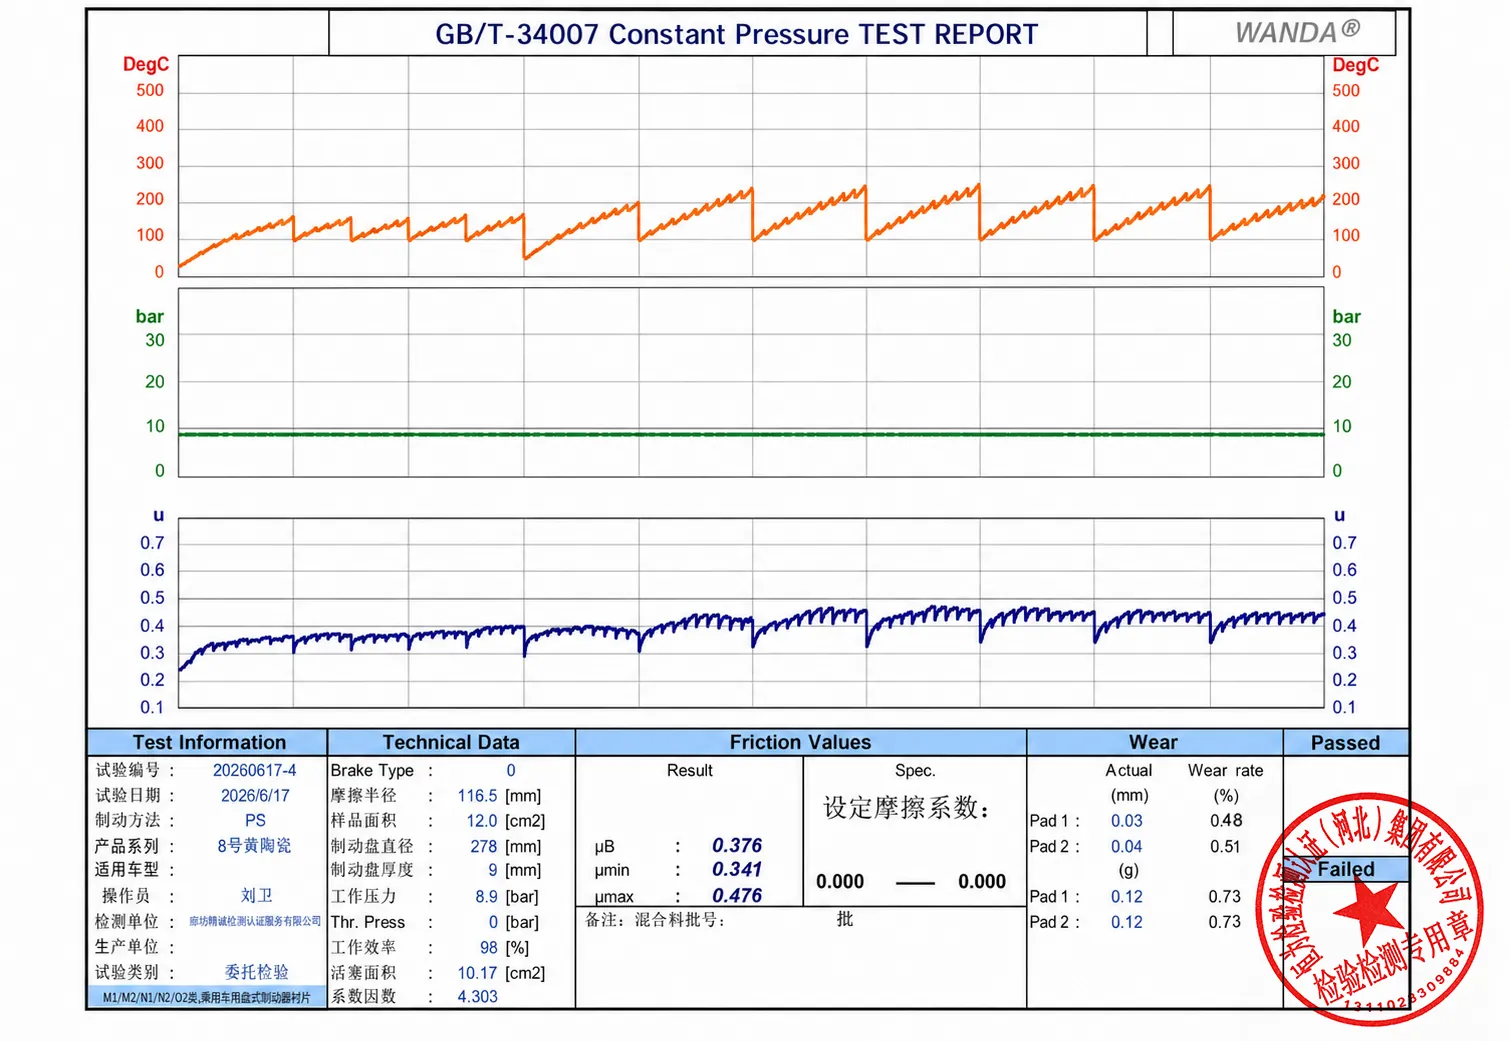The image size is (1510, 1041).
Task: Click coefficient factor value '4.303'
Action: pyautogui.click(x=477, y=997)
